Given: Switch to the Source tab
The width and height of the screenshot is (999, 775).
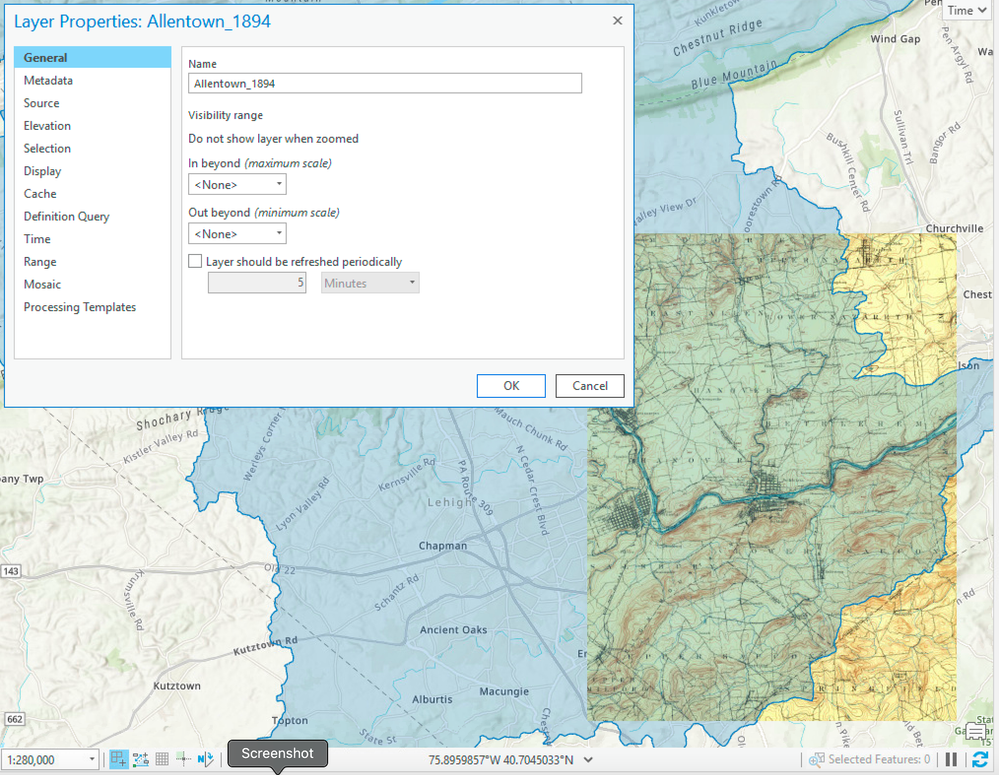Looking at the screenshot, I should (41, 103).
